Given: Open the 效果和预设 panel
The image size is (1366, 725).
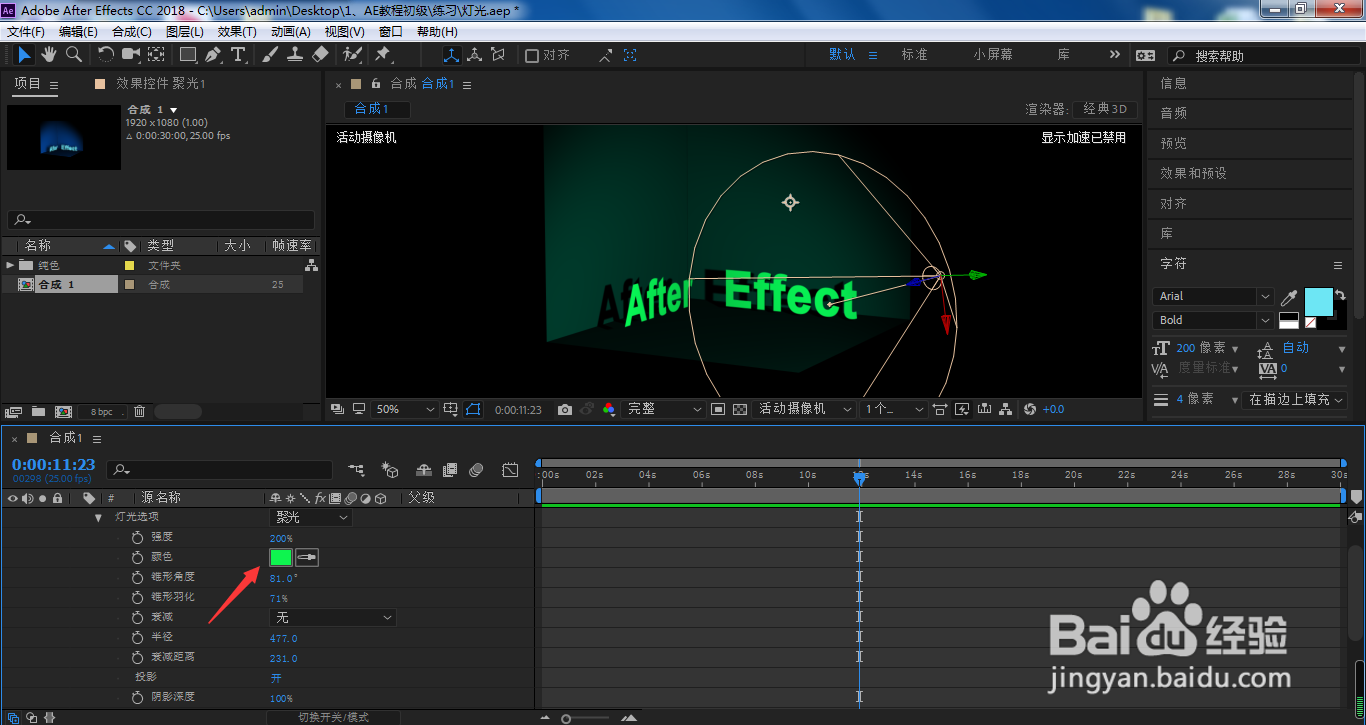Looking at the screenshot, I should pyautogui.click(x=1193, y=173).
